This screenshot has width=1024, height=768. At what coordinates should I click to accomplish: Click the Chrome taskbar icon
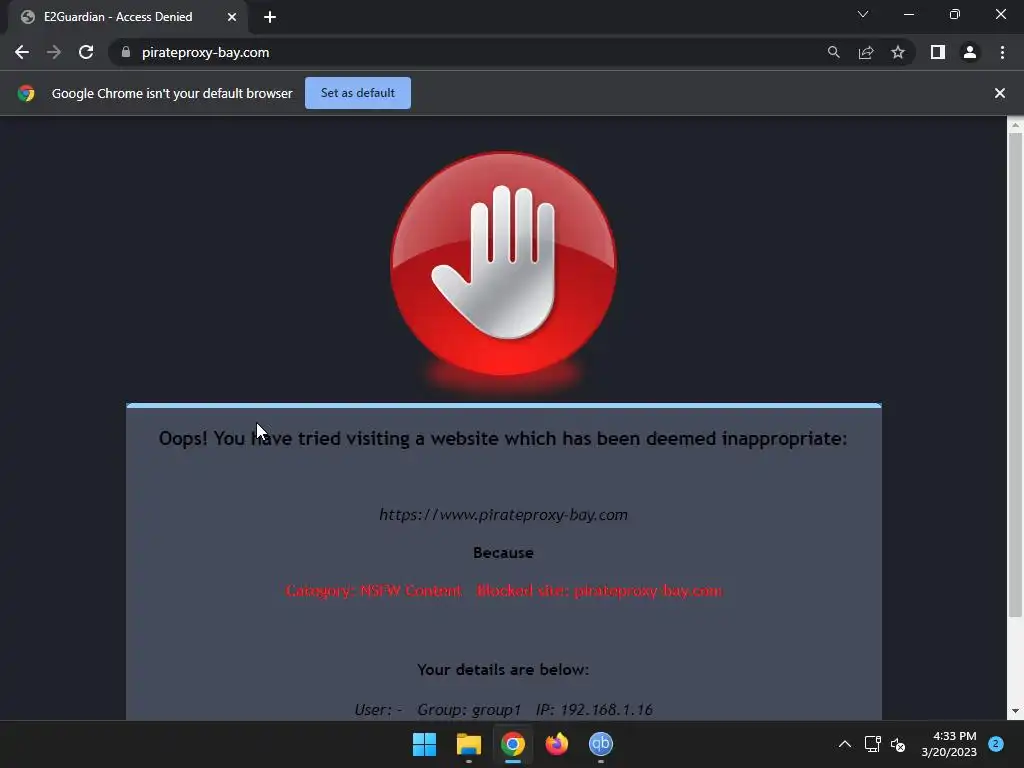[513, 744]
